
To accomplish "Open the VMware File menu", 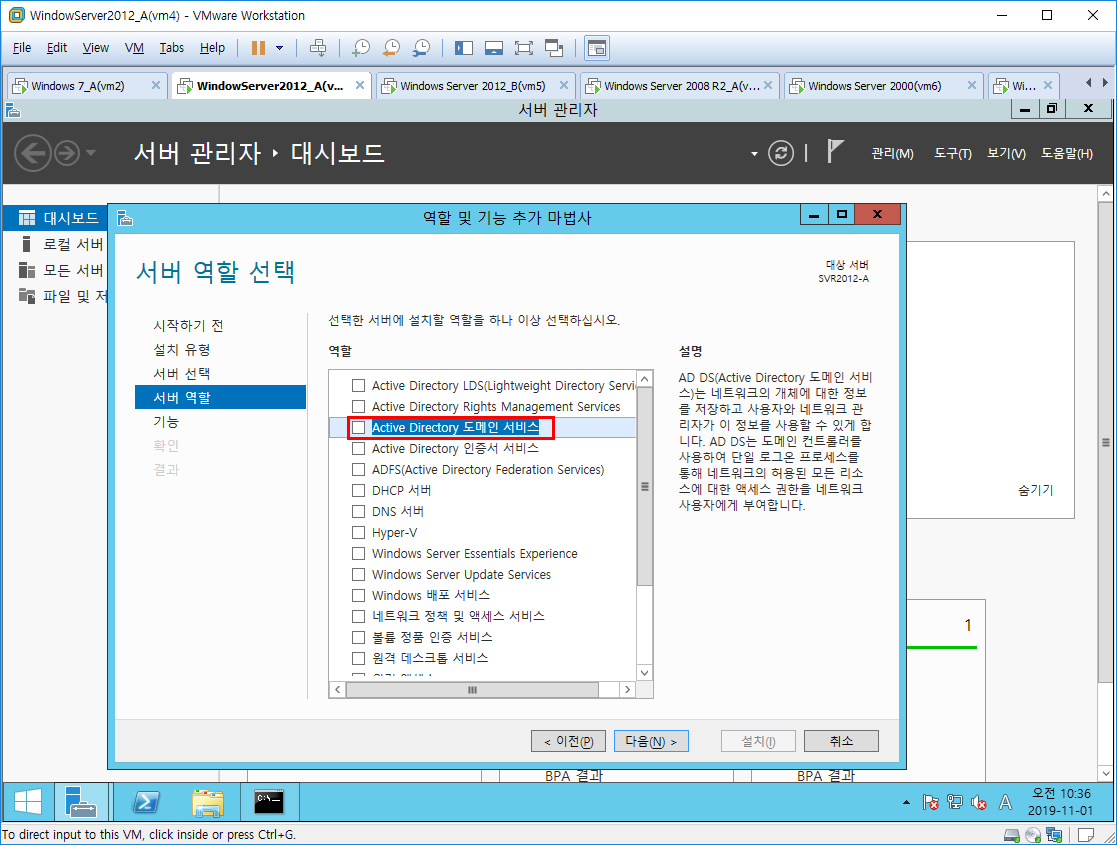I will (22, 48).
